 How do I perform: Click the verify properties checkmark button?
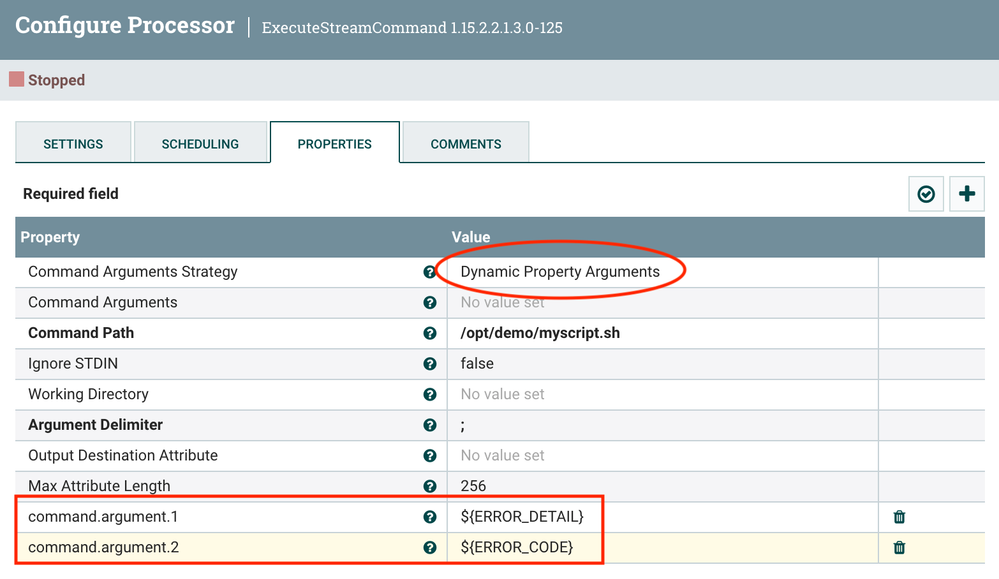tap(926, 194)
